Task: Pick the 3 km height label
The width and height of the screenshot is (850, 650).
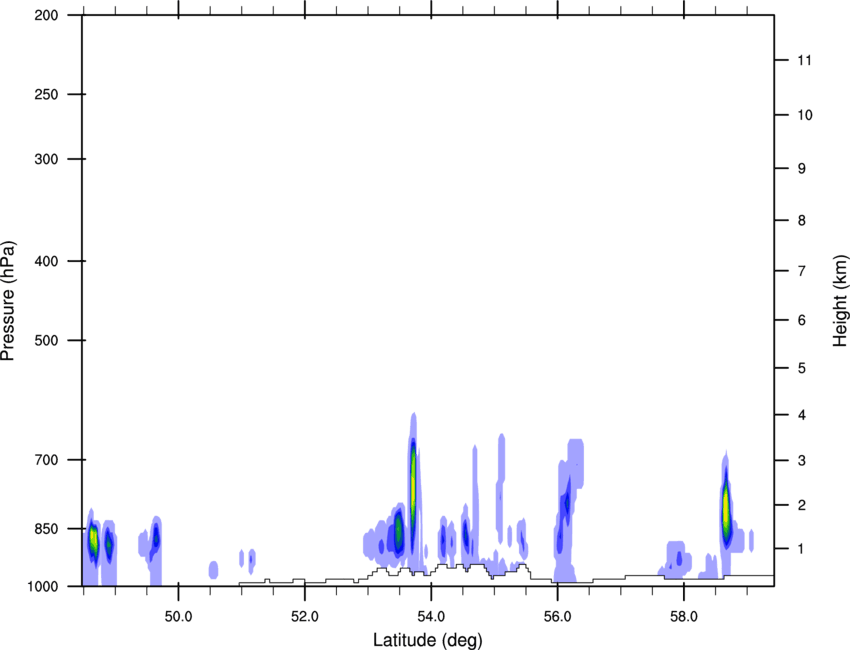Action: pyautogui.click(x=802, y=460)
